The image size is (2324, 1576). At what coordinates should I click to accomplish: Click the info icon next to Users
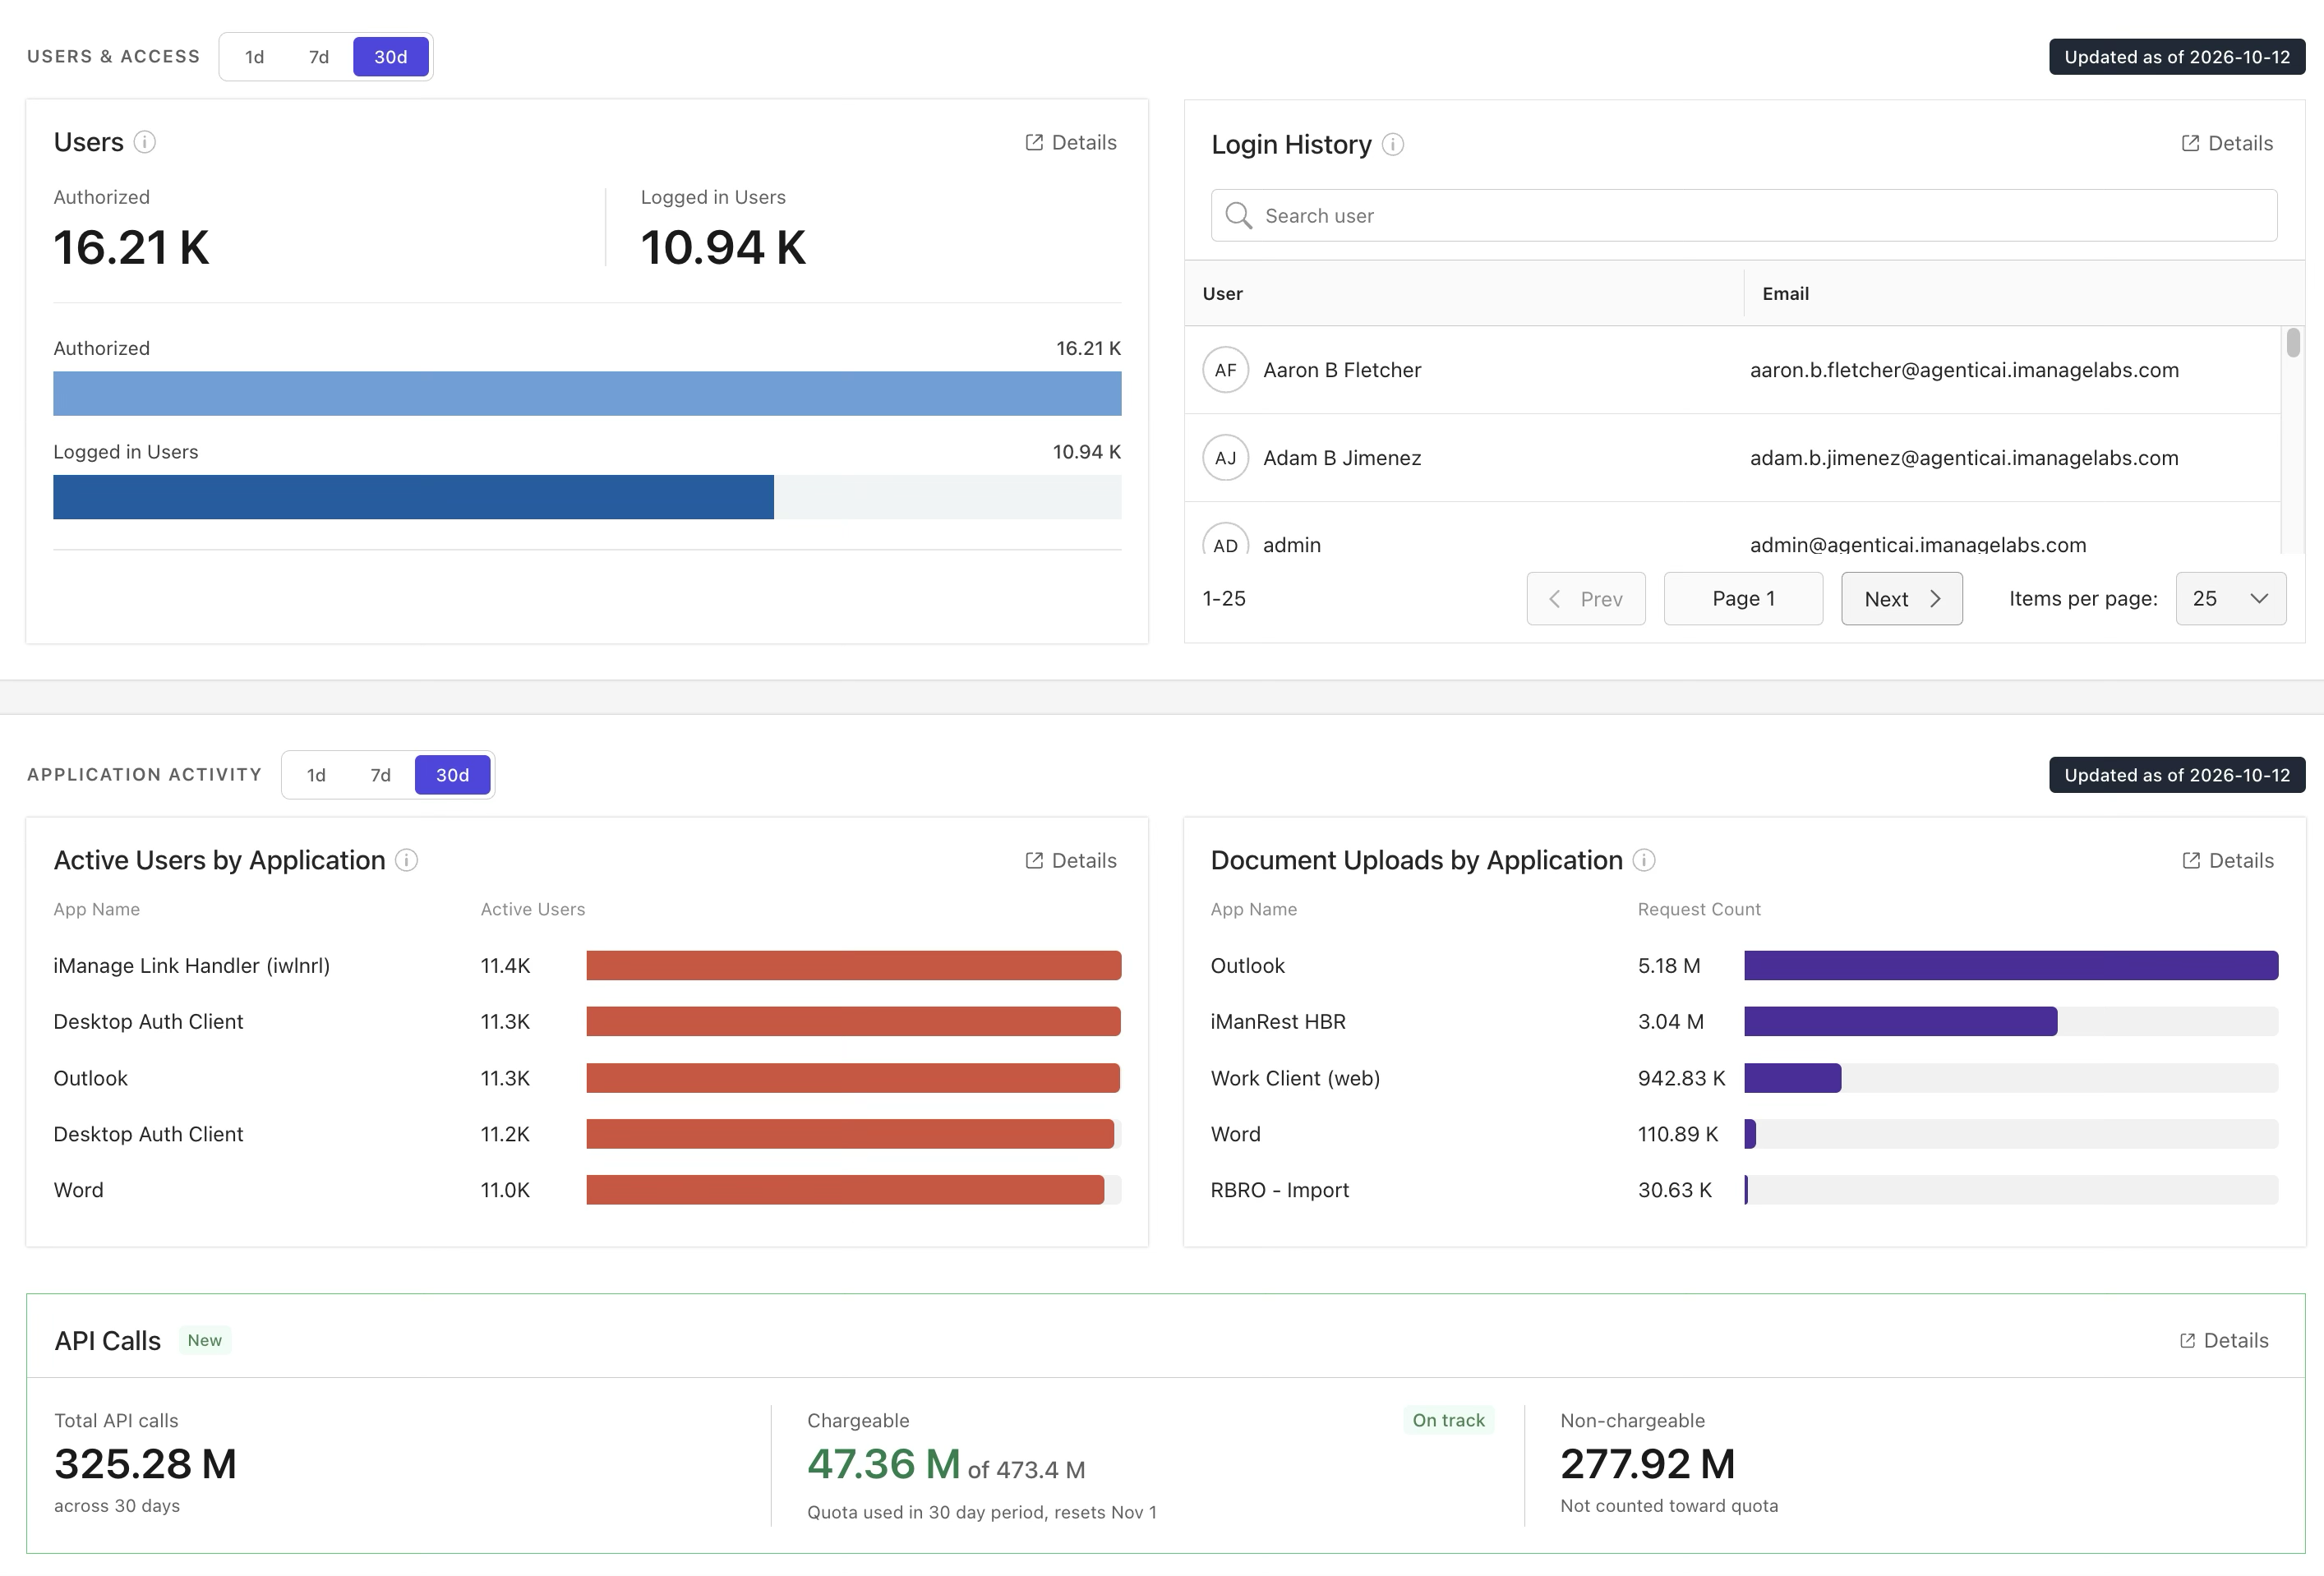(x=145, y=142)
